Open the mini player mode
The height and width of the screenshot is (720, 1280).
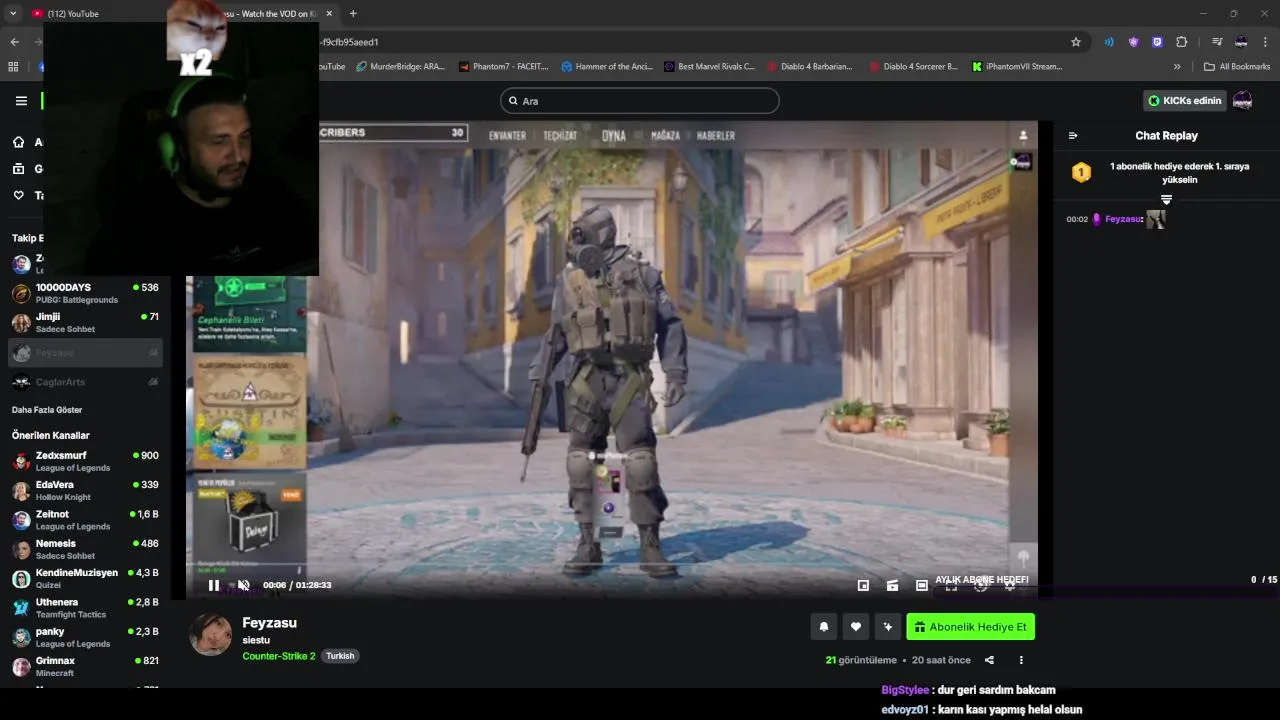863,585
